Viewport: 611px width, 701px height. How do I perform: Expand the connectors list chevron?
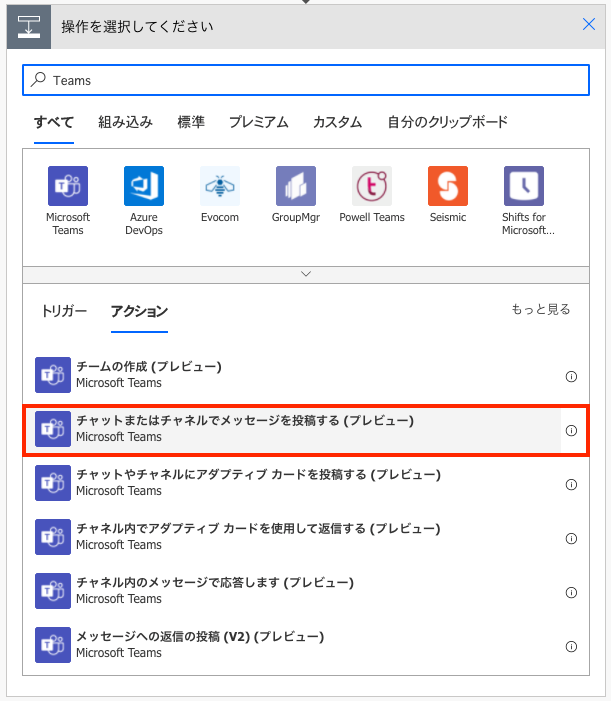306,274
